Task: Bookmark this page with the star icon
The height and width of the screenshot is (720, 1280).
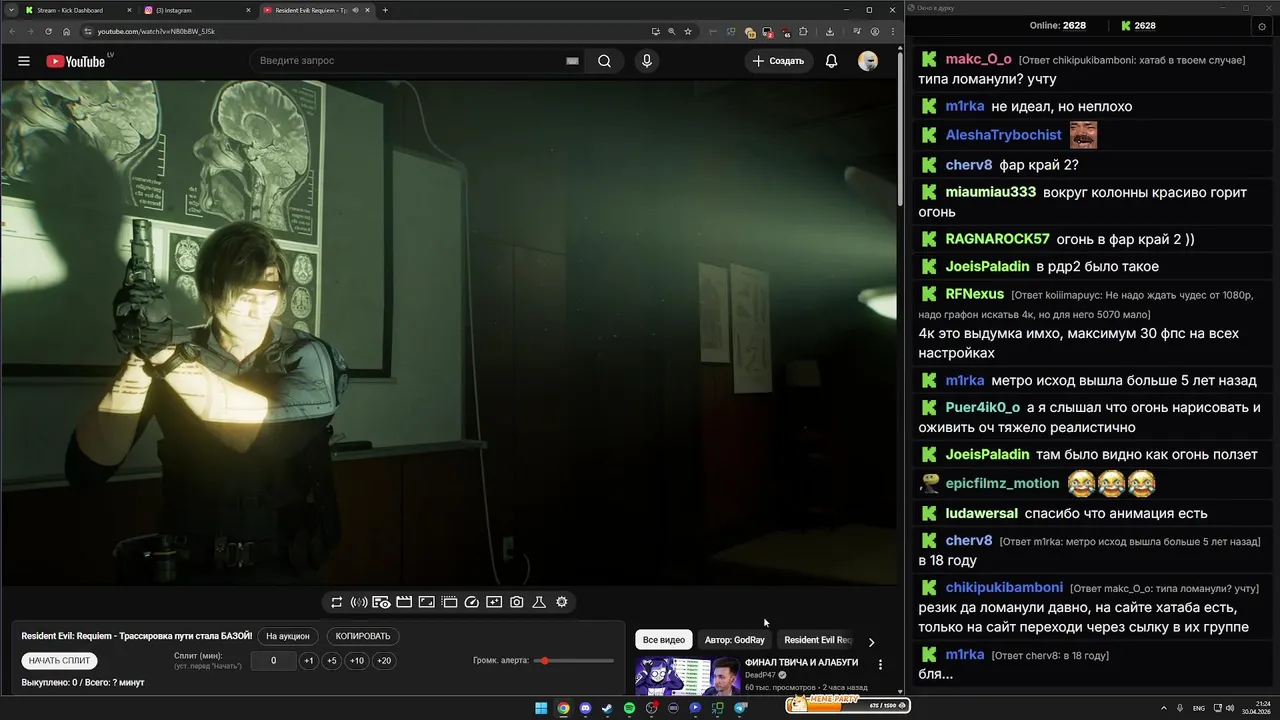Action: [x=688, y=31]
